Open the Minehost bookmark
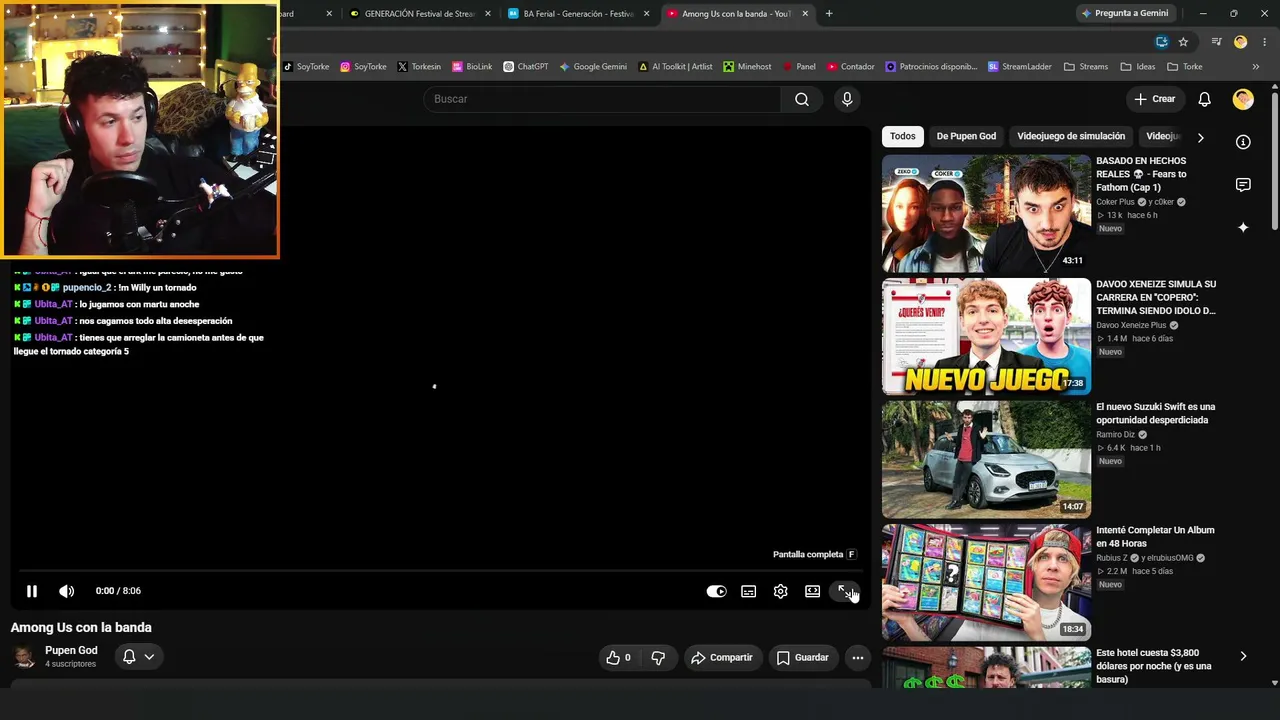 click(x=748, y=67)
